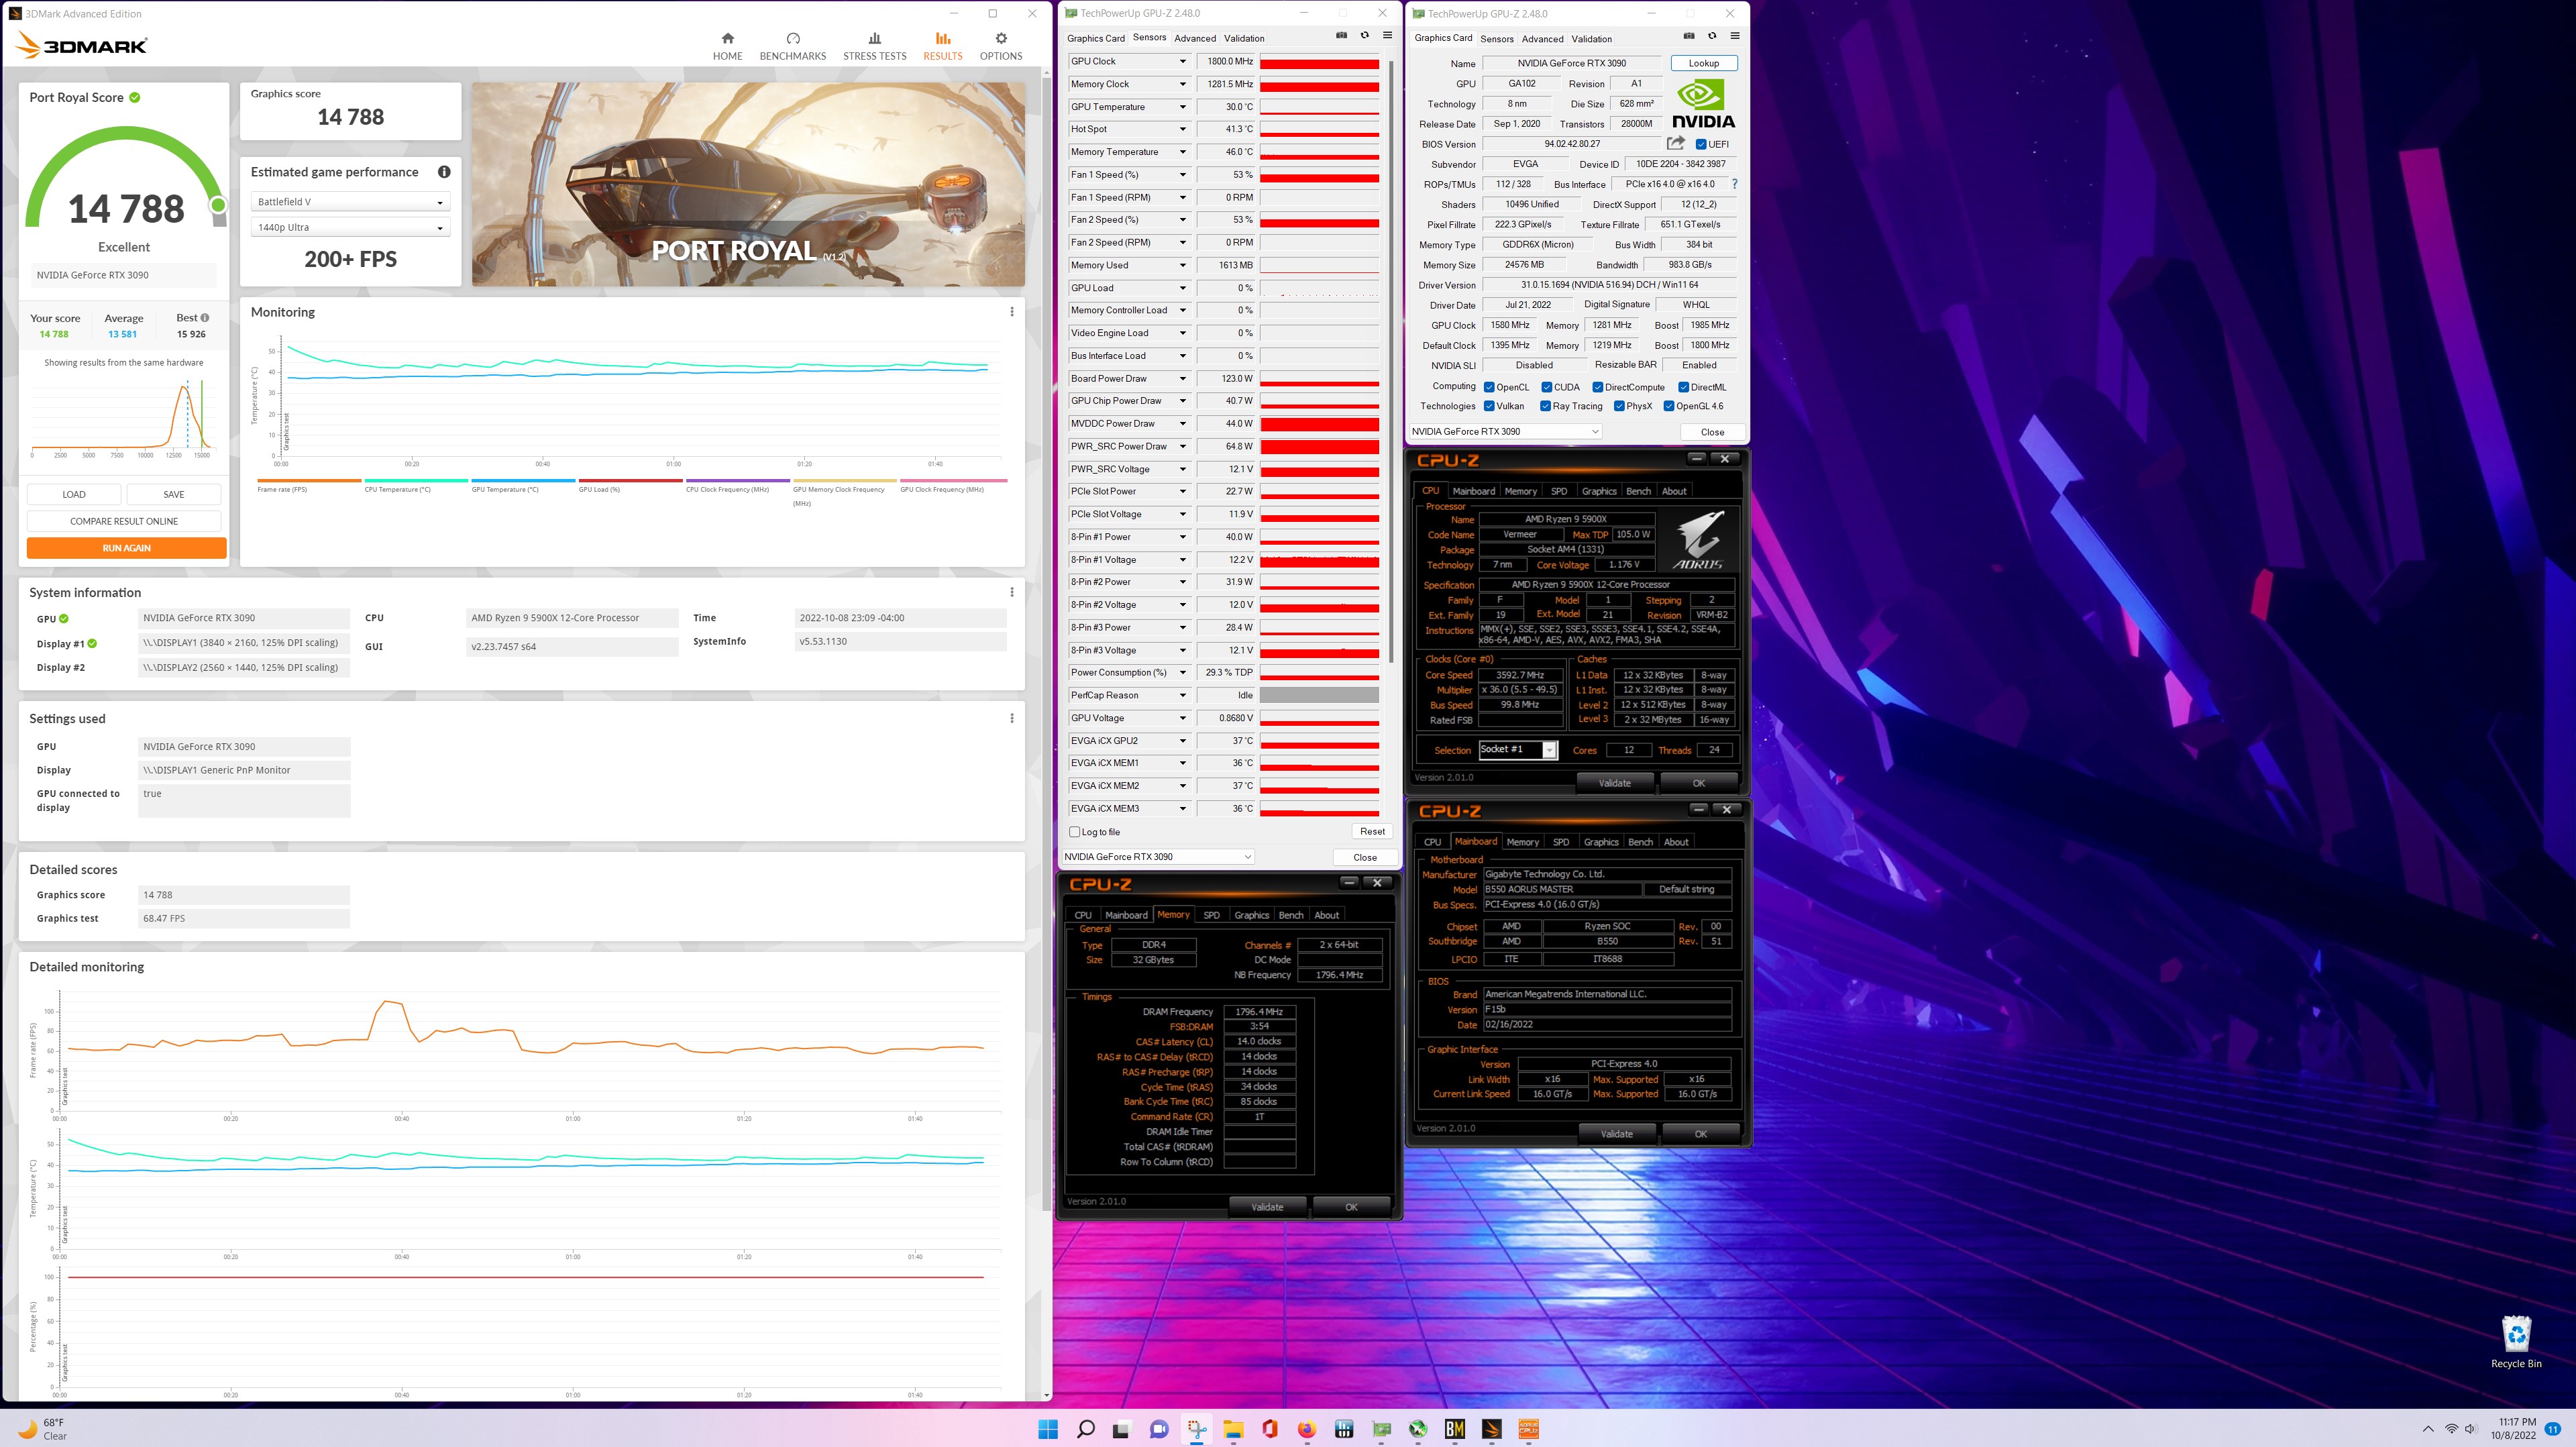Click screenshot camera icon in GPU-Z Graphics Card window
Image resolution: width=2576 pixels, height=1447 pixels.
pyautogui.click(x=1689, y=36)
